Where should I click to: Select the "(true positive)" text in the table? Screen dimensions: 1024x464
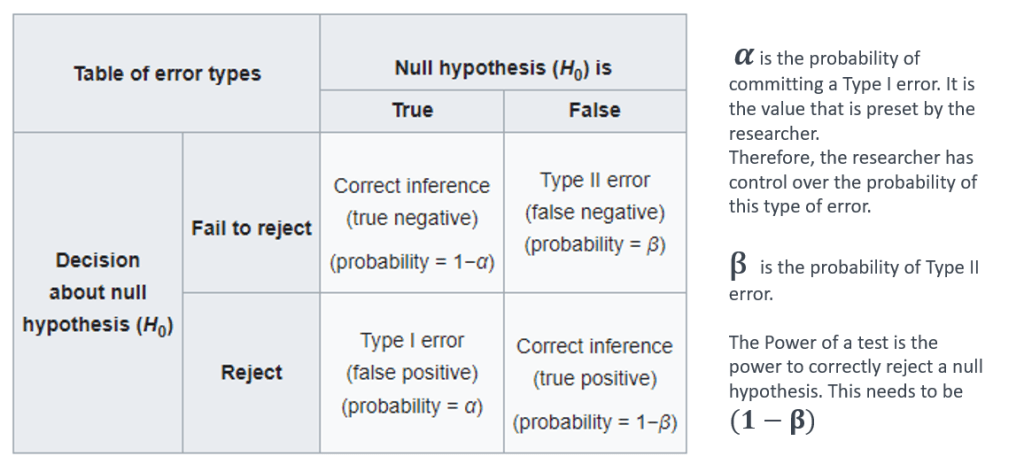click(x=594, y=379)
